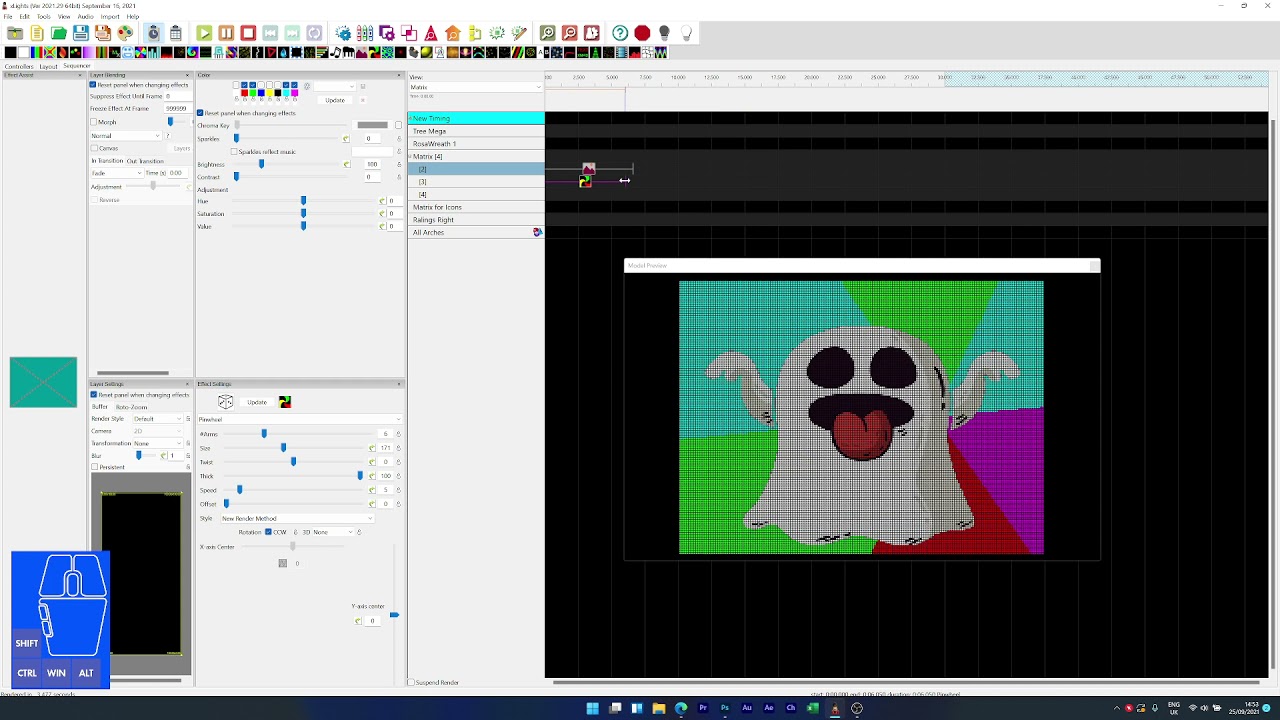Click the Layers button

coord(181,148)
